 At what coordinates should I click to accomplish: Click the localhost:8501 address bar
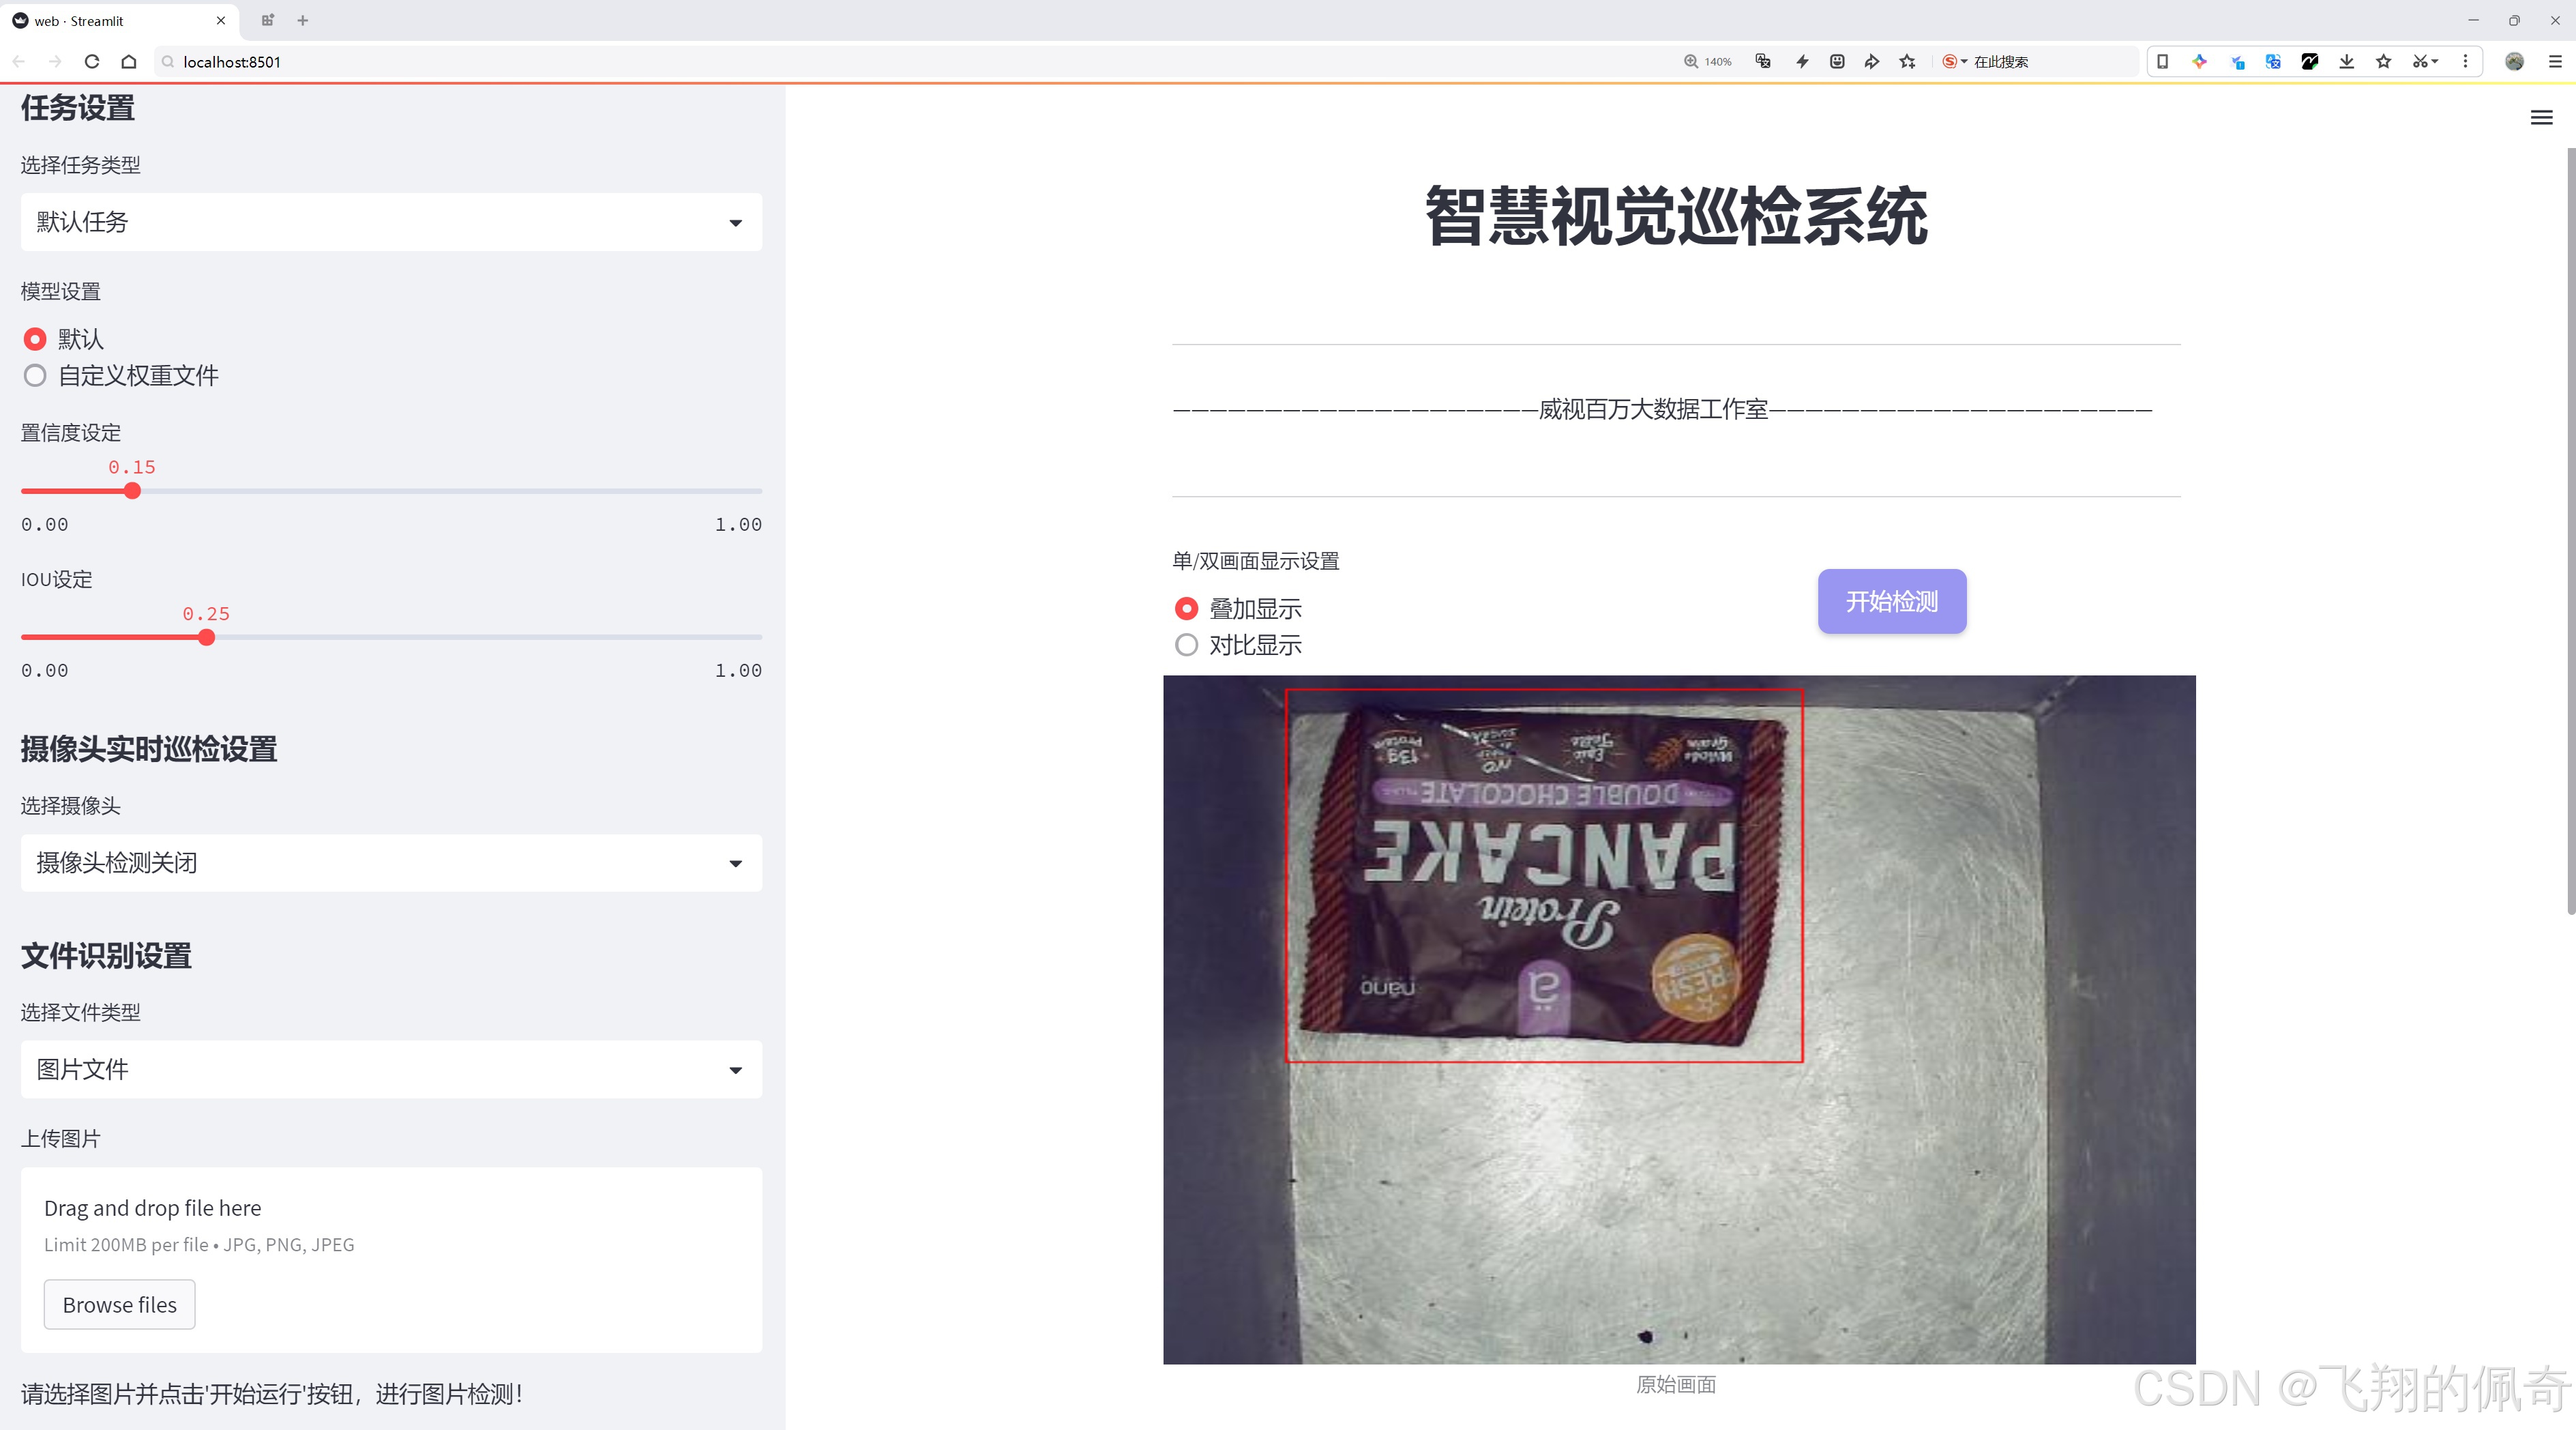(x=900, y=62)
